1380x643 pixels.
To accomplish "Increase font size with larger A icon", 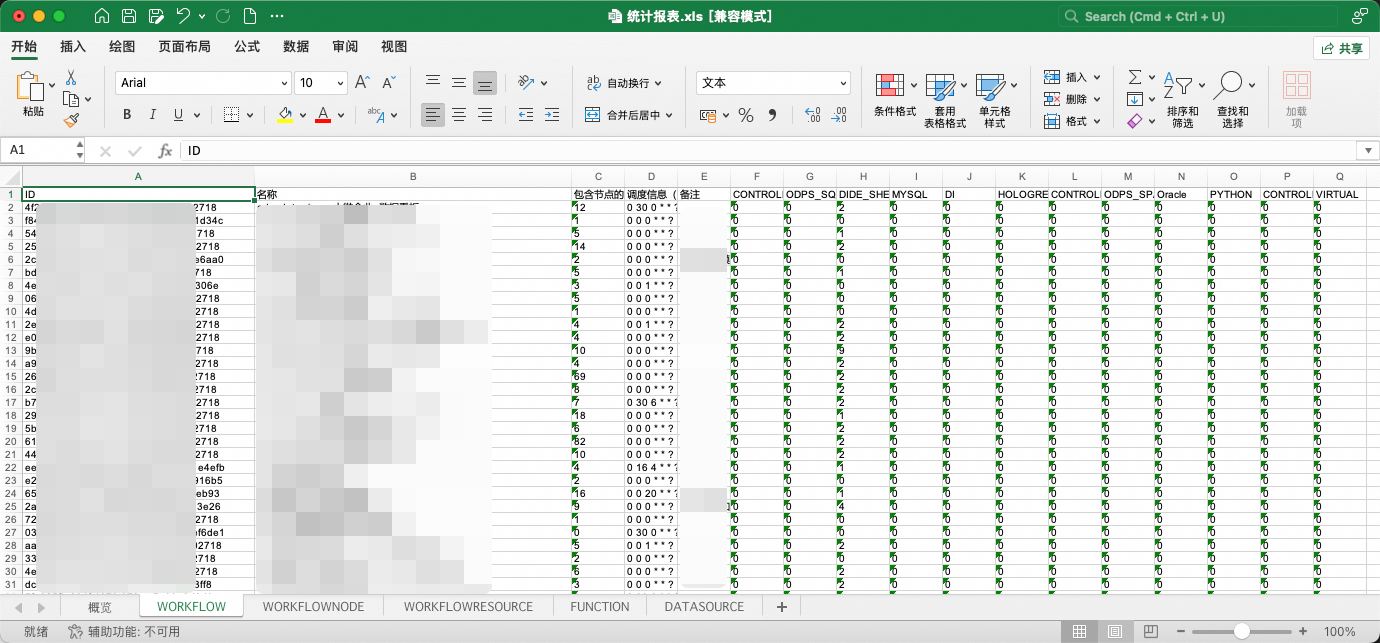I will (x=363, y=83).
